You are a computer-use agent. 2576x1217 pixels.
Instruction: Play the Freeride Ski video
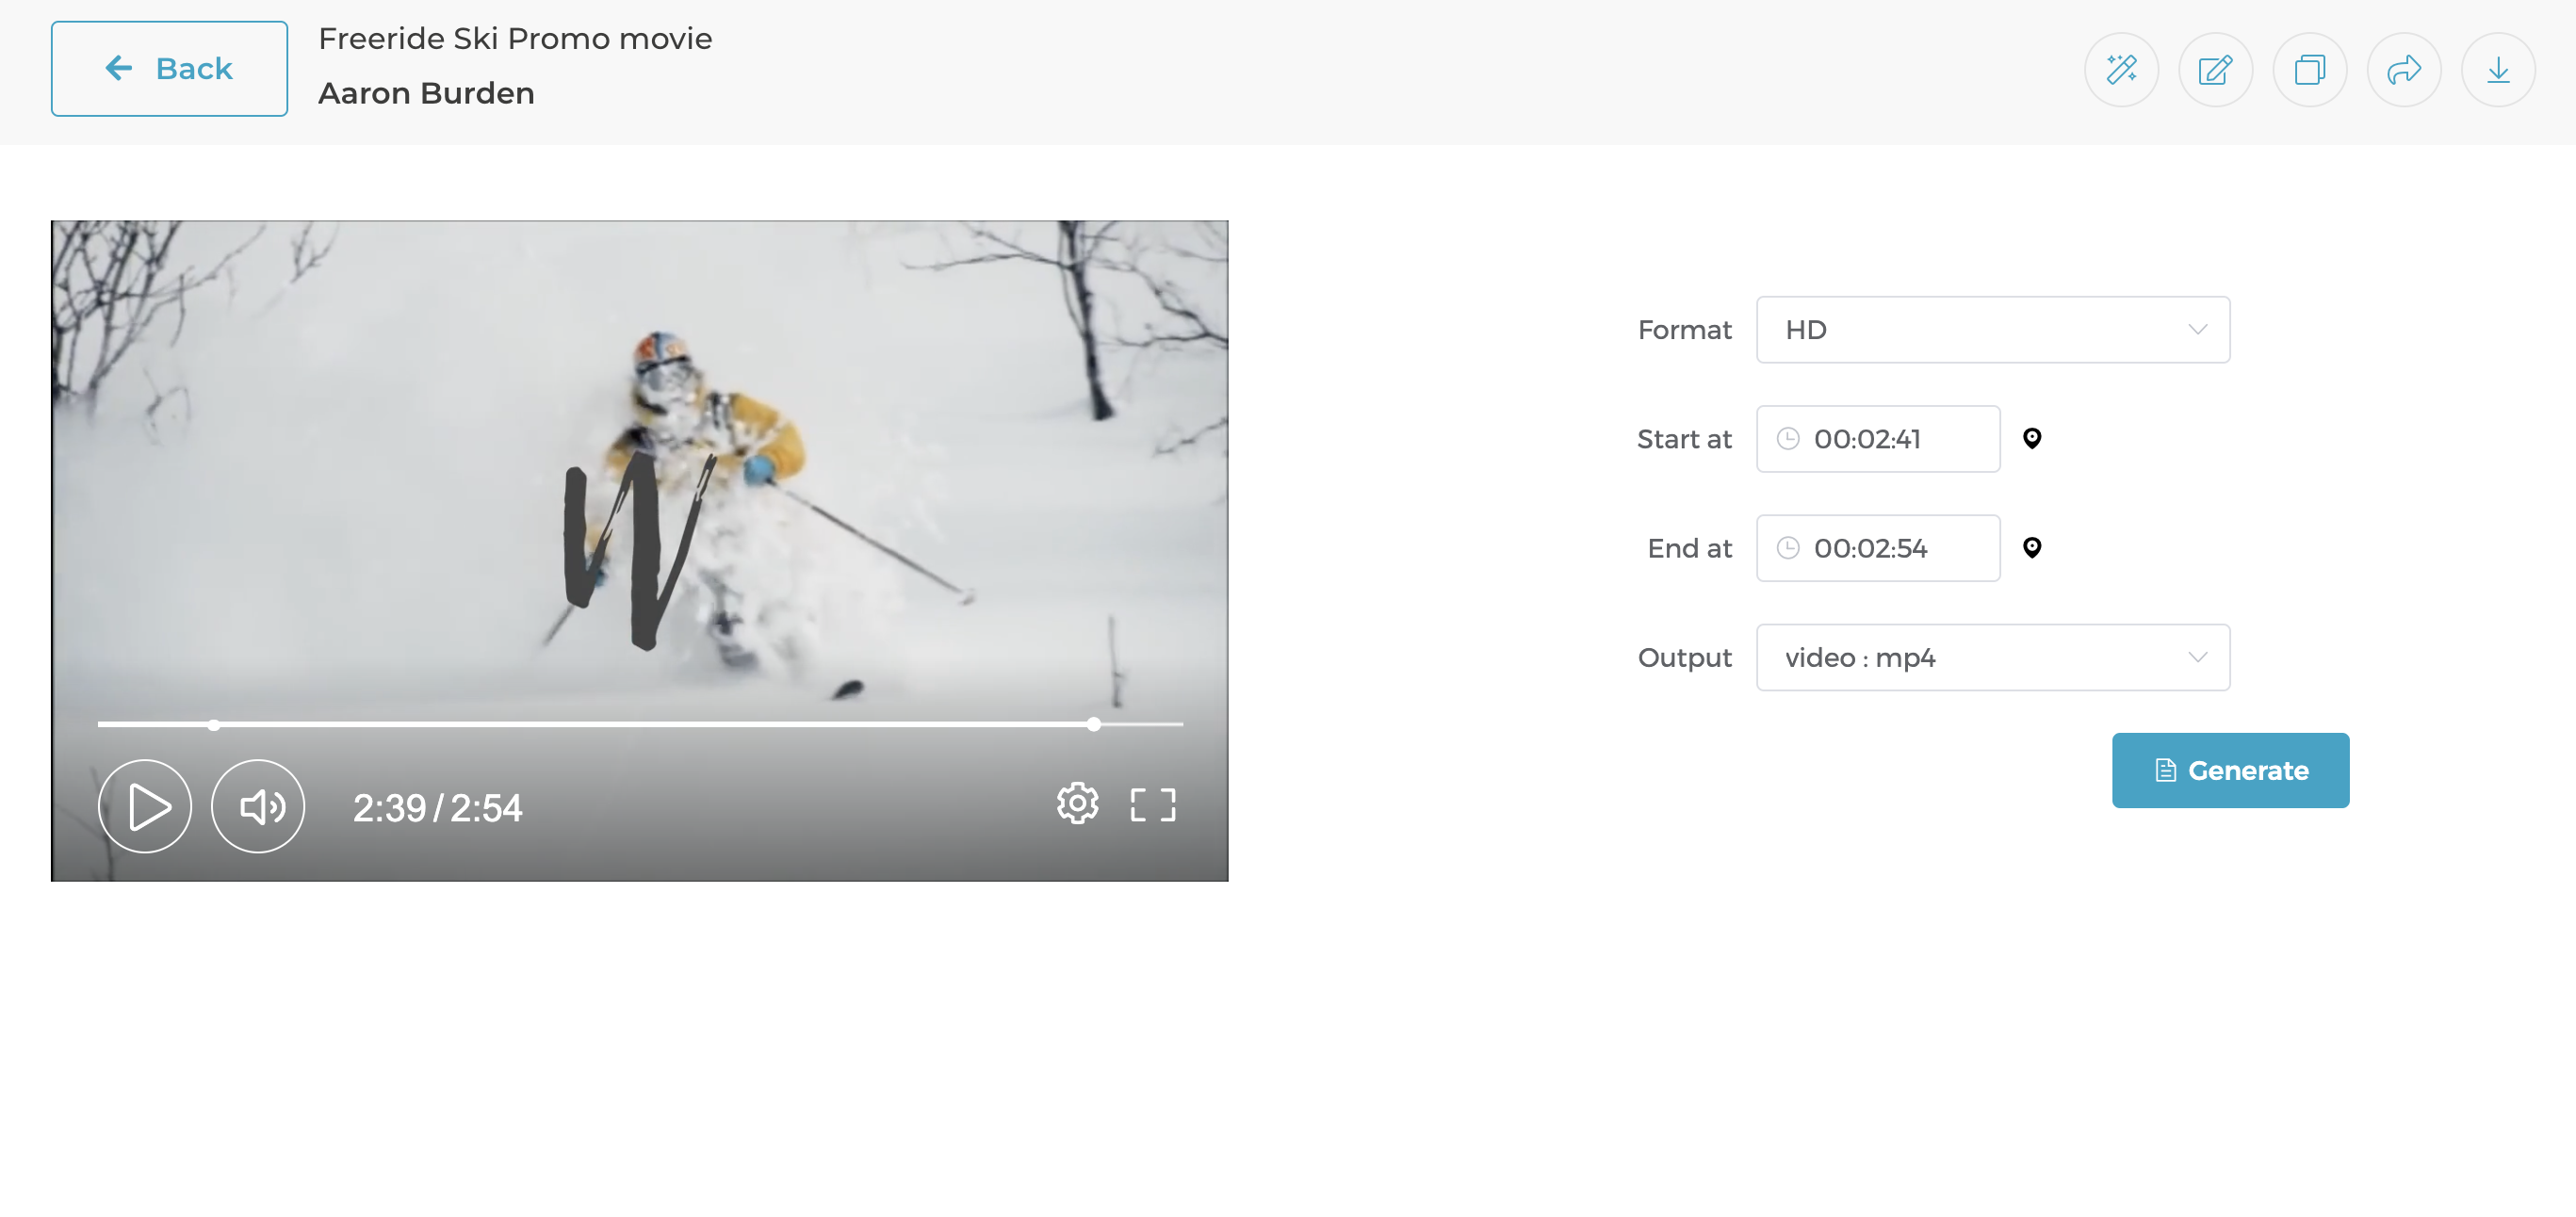[145, 806]
